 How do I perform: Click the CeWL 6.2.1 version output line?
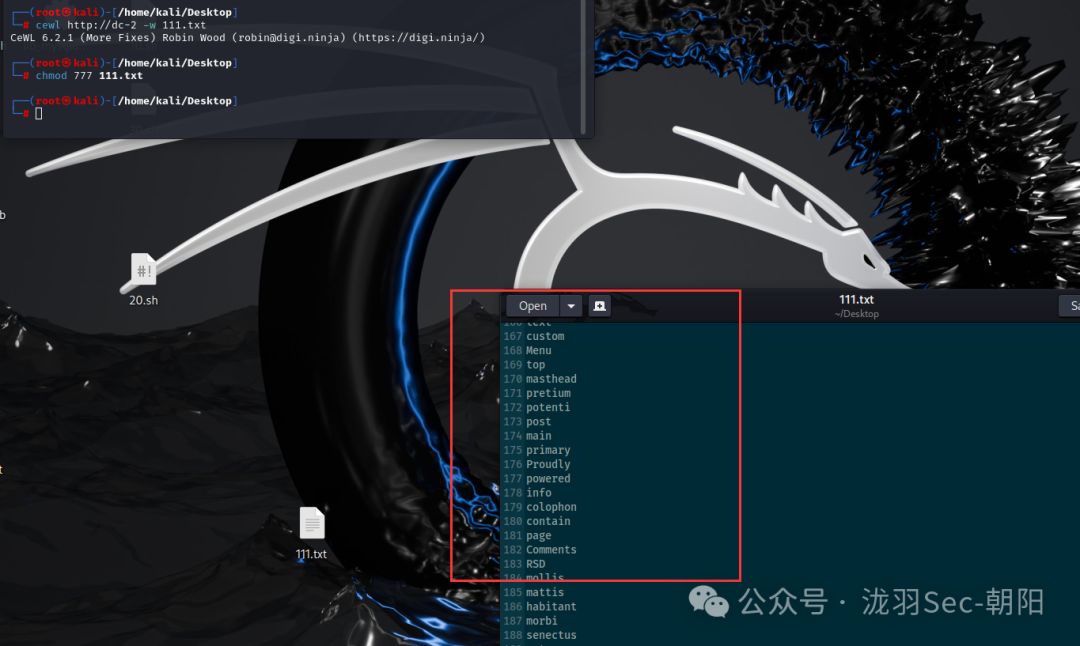click(247, 37)
